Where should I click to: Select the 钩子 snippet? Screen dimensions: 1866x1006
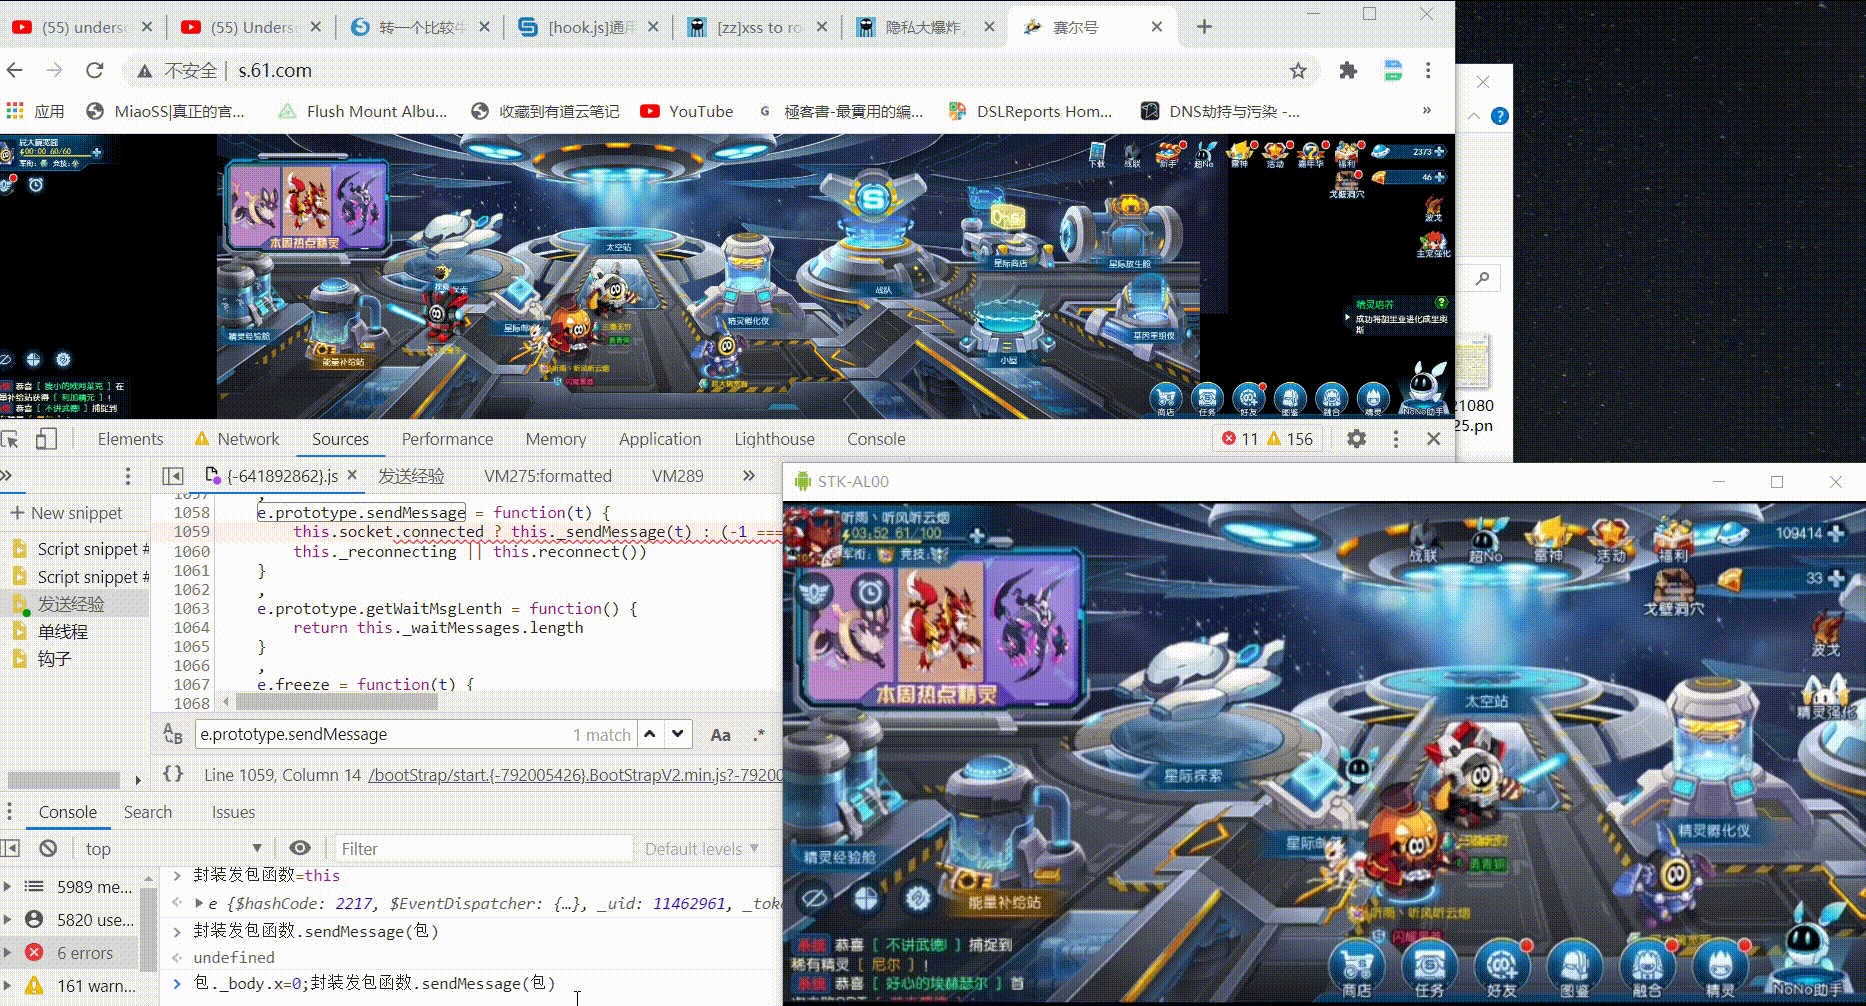coord(54,659)
